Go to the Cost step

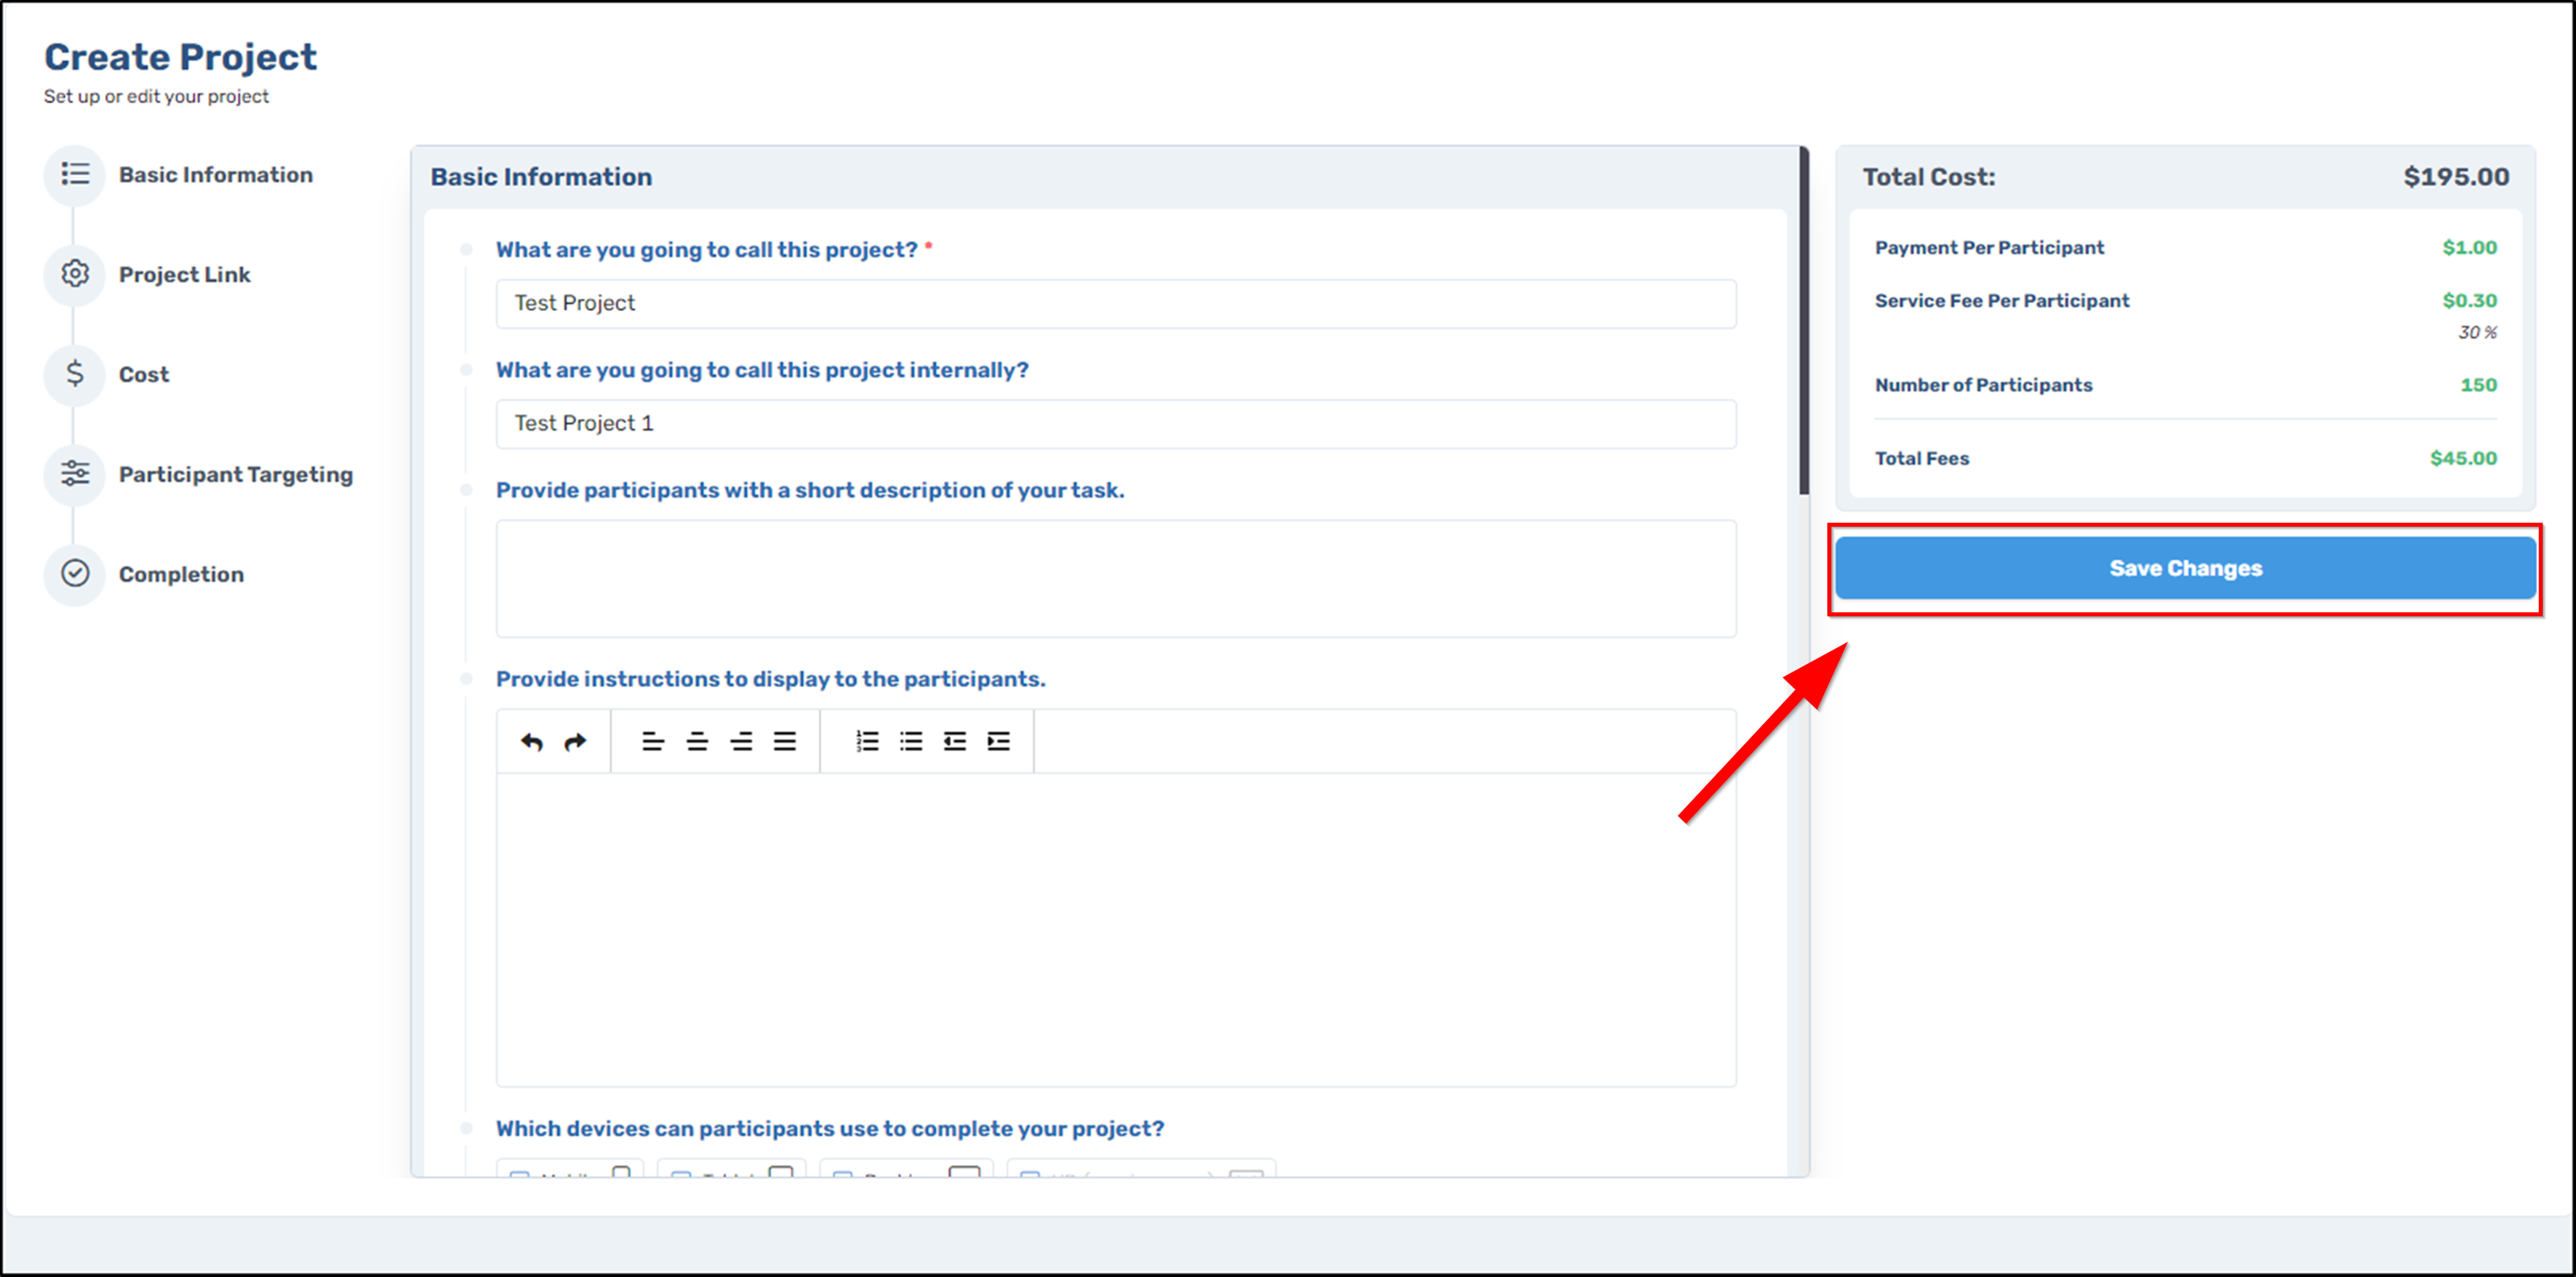tap(144, 375)
